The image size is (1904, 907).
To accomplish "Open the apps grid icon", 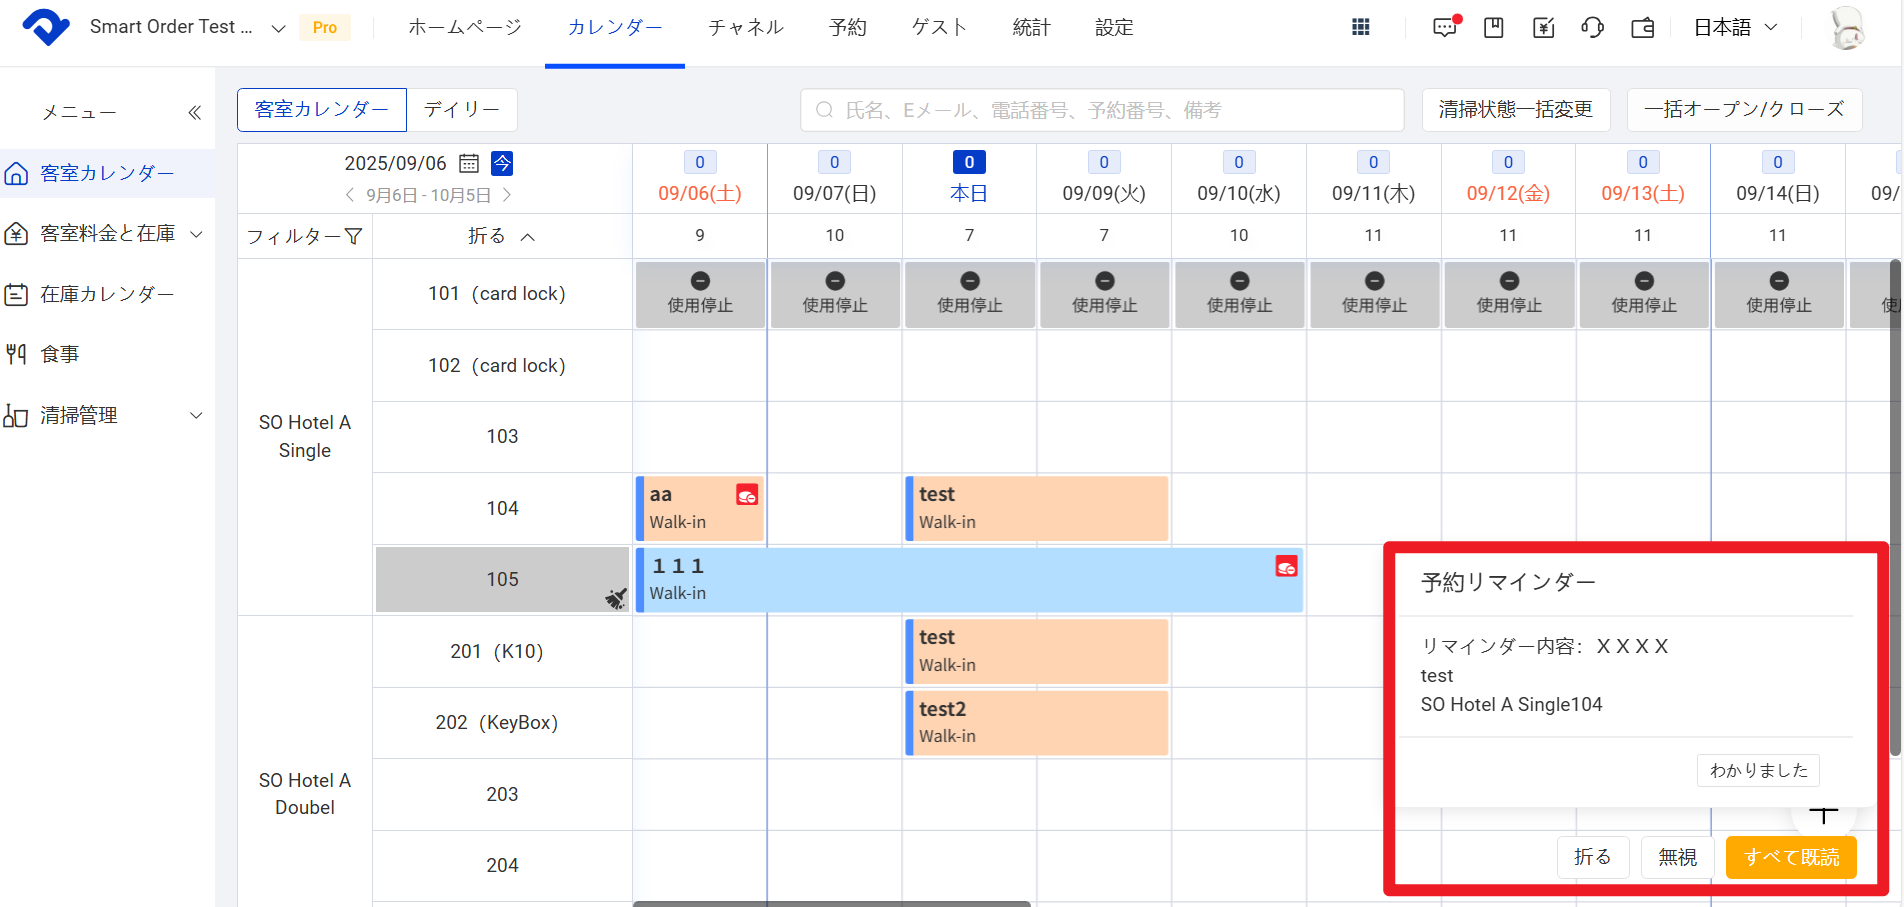I will (1360, 28).
